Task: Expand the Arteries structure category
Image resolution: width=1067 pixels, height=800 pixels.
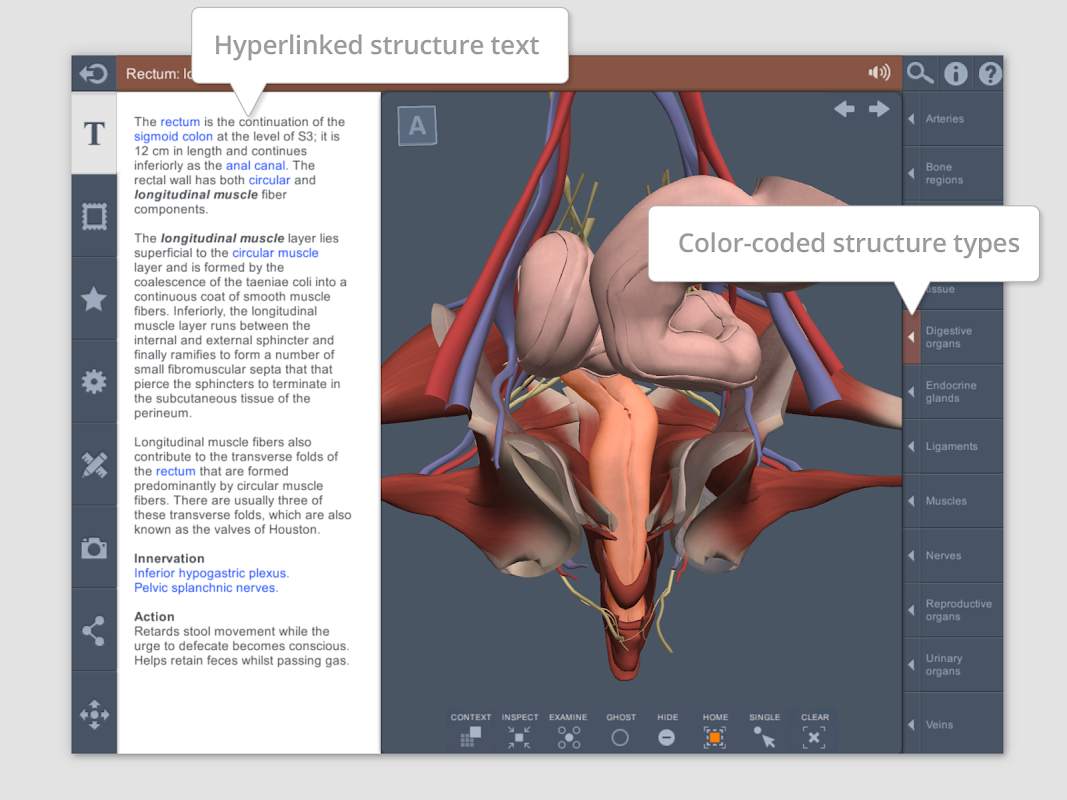Action: (x=952, y=119)
